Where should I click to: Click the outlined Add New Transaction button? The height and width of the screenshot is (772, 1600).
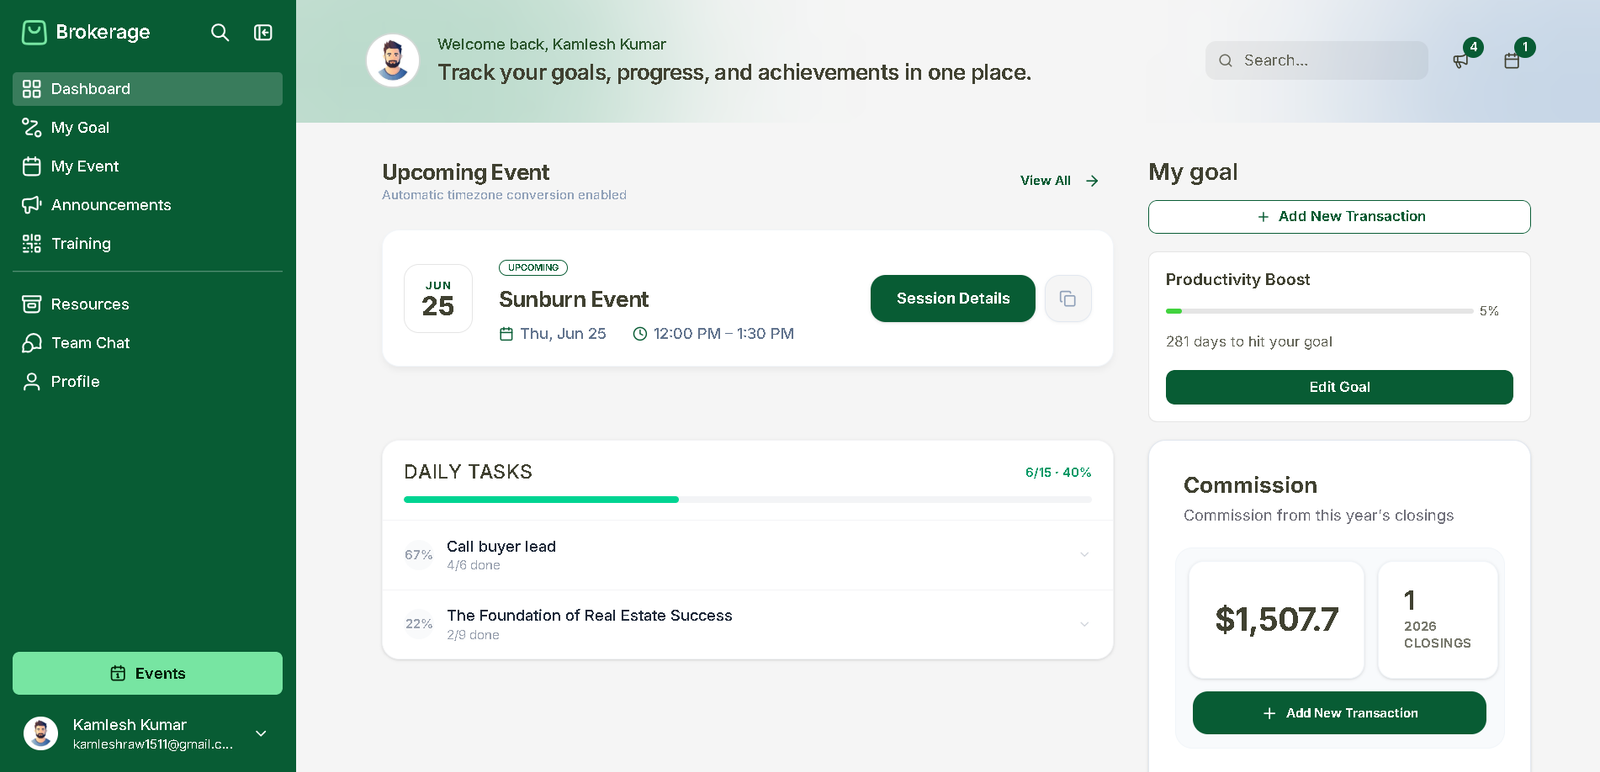click(x=1339, y=217)
